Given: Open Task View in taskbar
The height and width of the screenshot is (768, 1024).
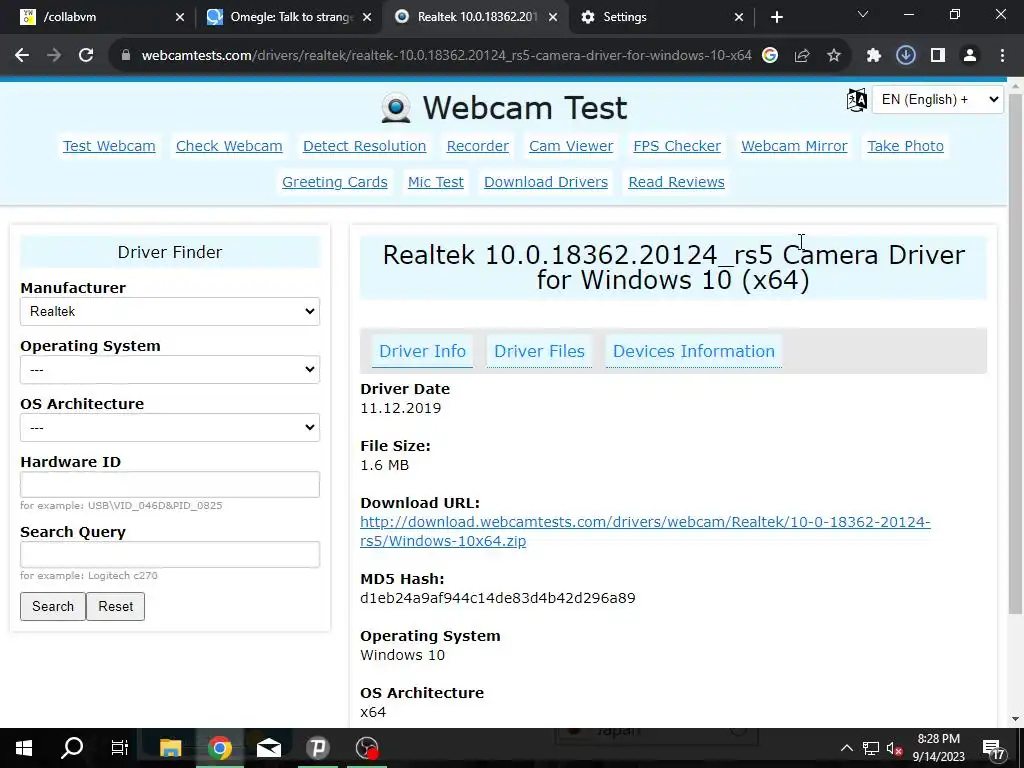Looking at the screenshot, I should click(120, 748).
